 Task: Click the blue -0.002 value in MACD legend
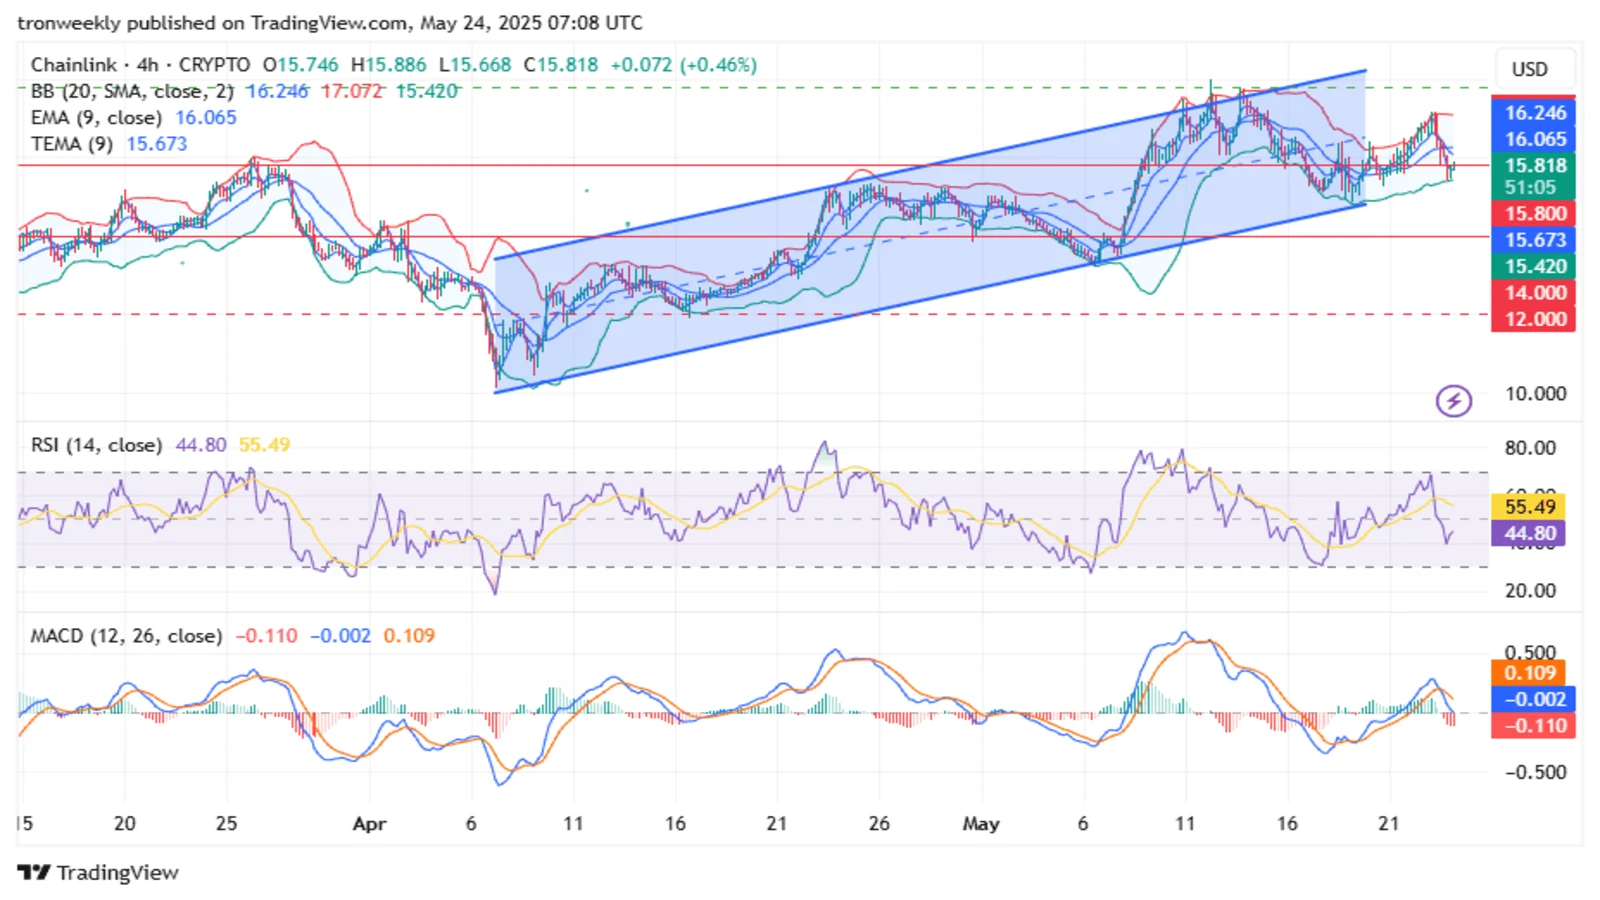tap(340, 635)
